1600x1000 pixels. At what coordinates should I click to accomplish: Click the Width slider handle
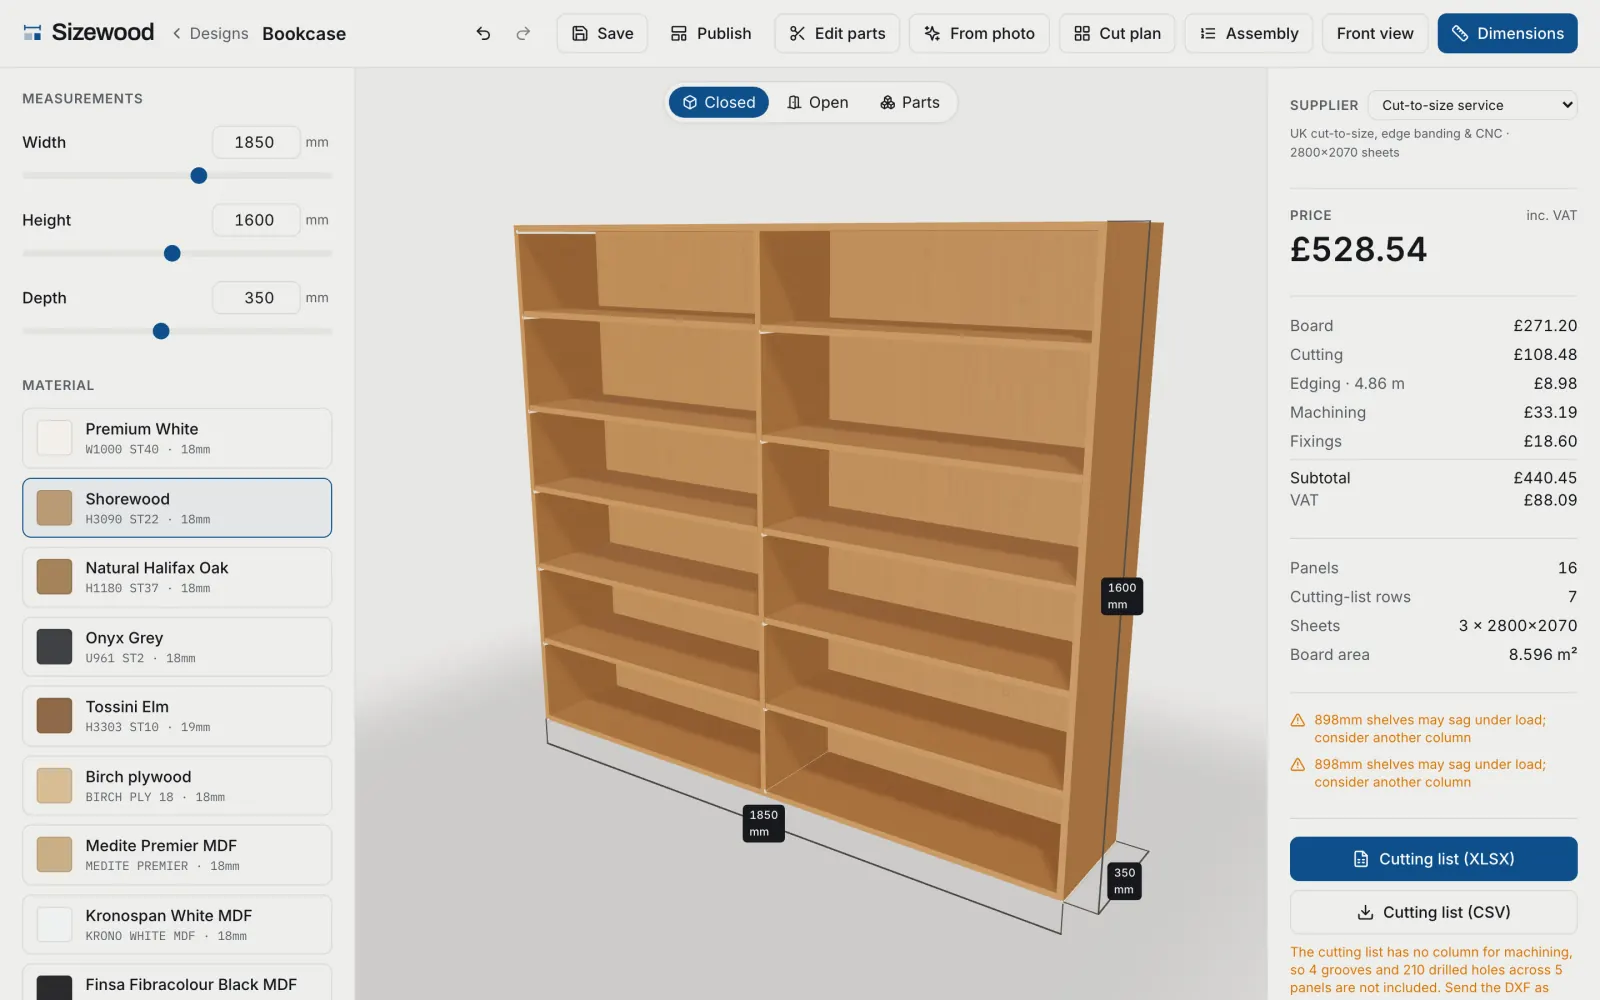click(199, 176)
